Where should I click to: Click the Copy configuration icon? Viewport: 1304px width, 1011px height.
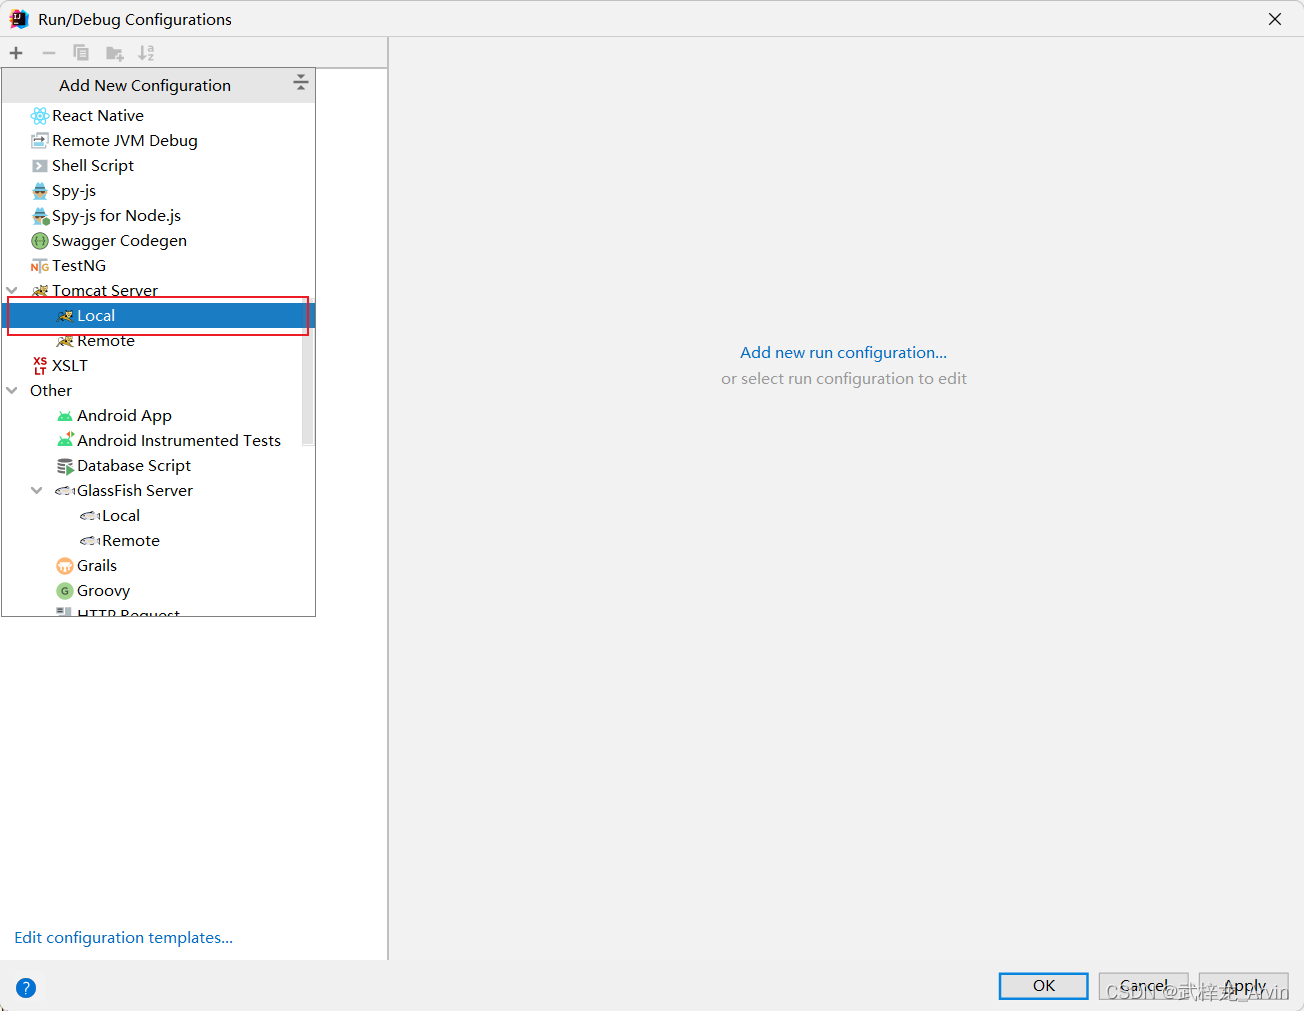click(x=81, y=53)
